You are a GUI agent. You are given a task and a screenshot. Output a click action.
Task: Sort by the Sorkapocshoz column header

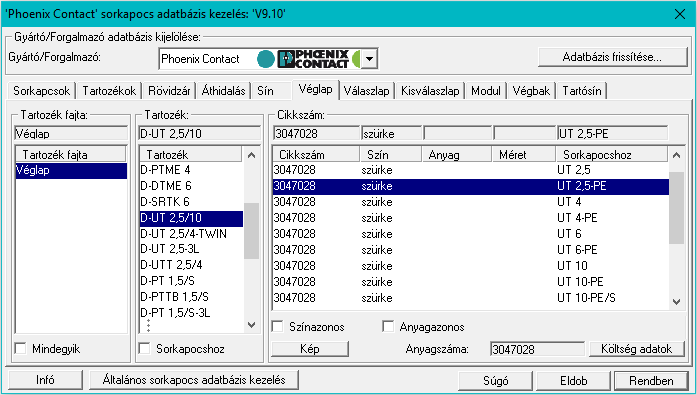coord(611,155)
